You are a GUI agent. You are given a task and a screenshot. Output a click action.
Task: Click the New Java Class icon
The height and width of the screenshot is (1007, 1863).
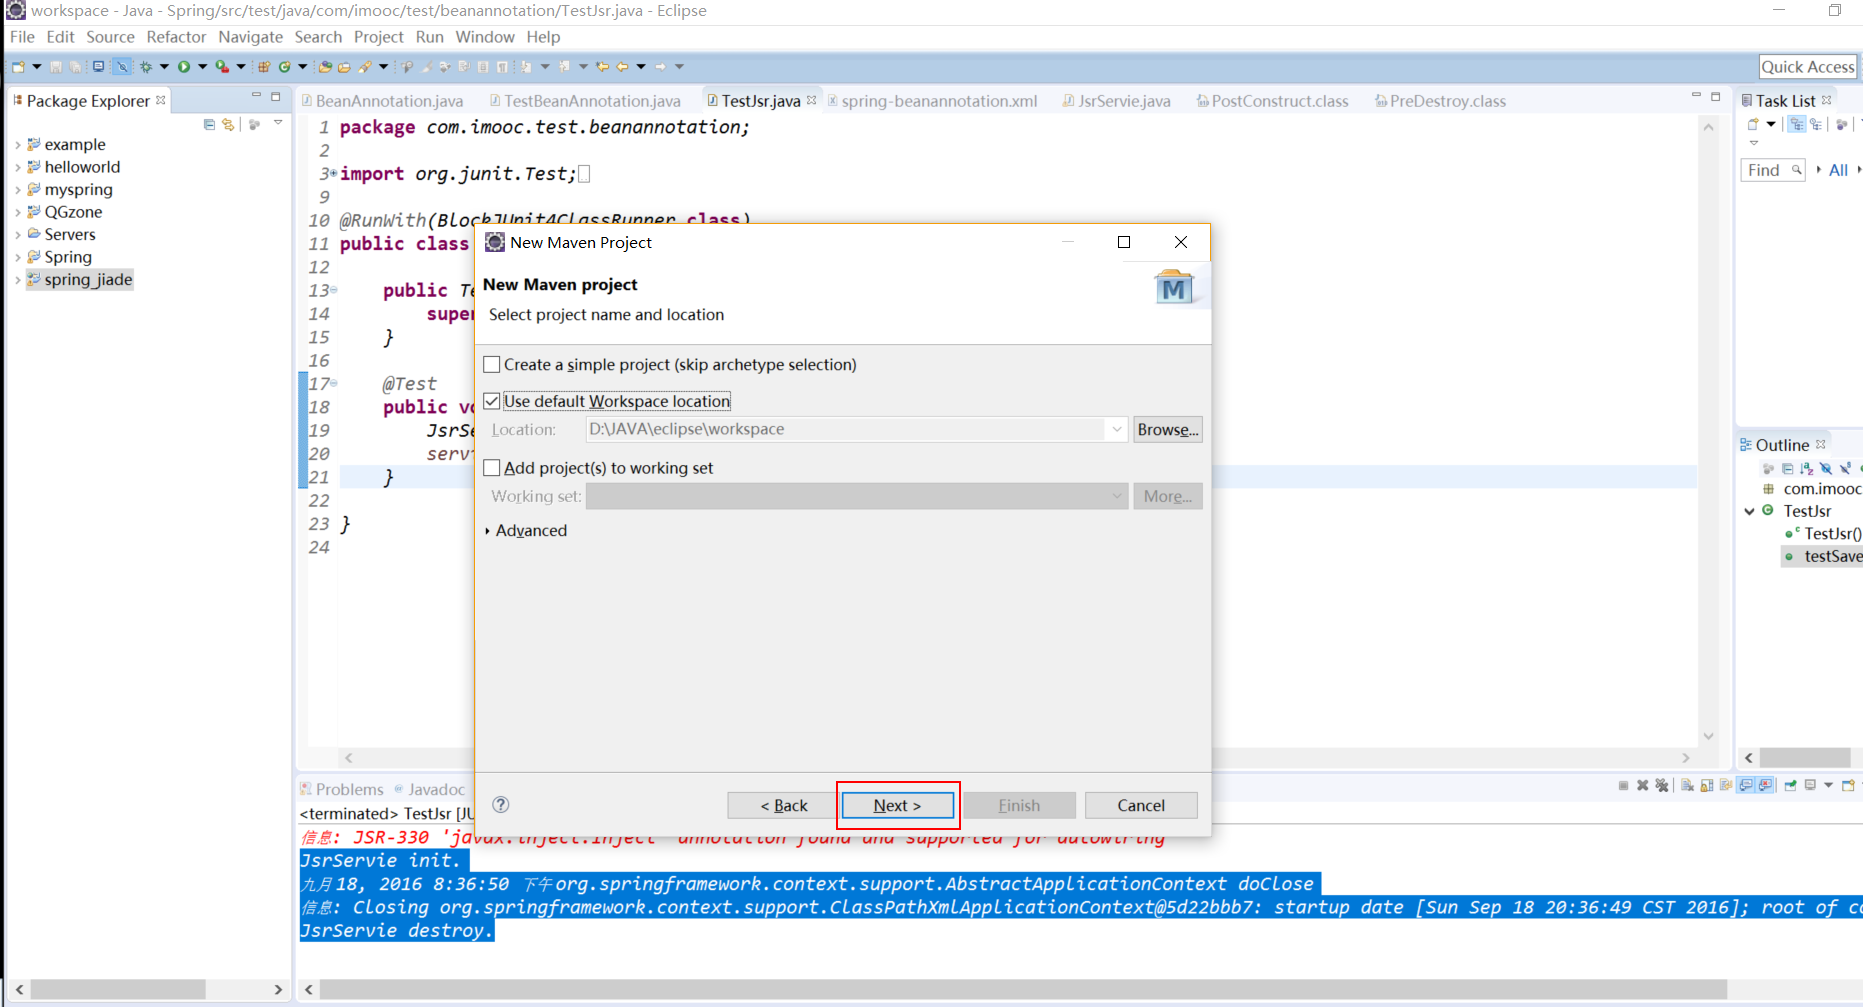tap(285, 67)
